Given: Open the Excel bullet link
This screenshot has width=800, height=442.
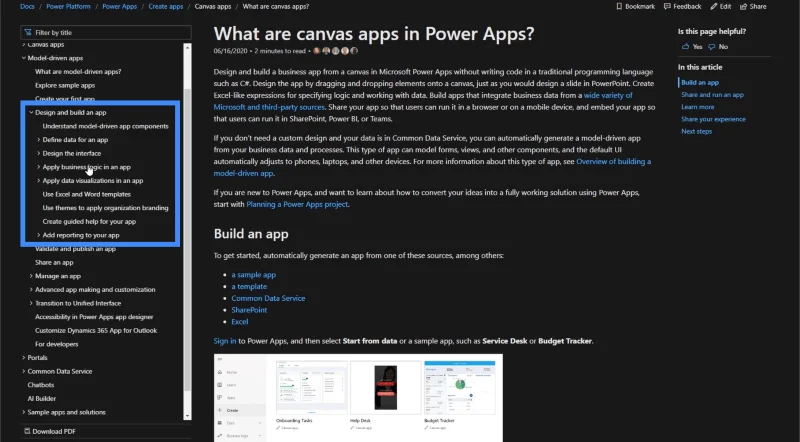Looking at the screenshot, I should click(x=240, y=322).
